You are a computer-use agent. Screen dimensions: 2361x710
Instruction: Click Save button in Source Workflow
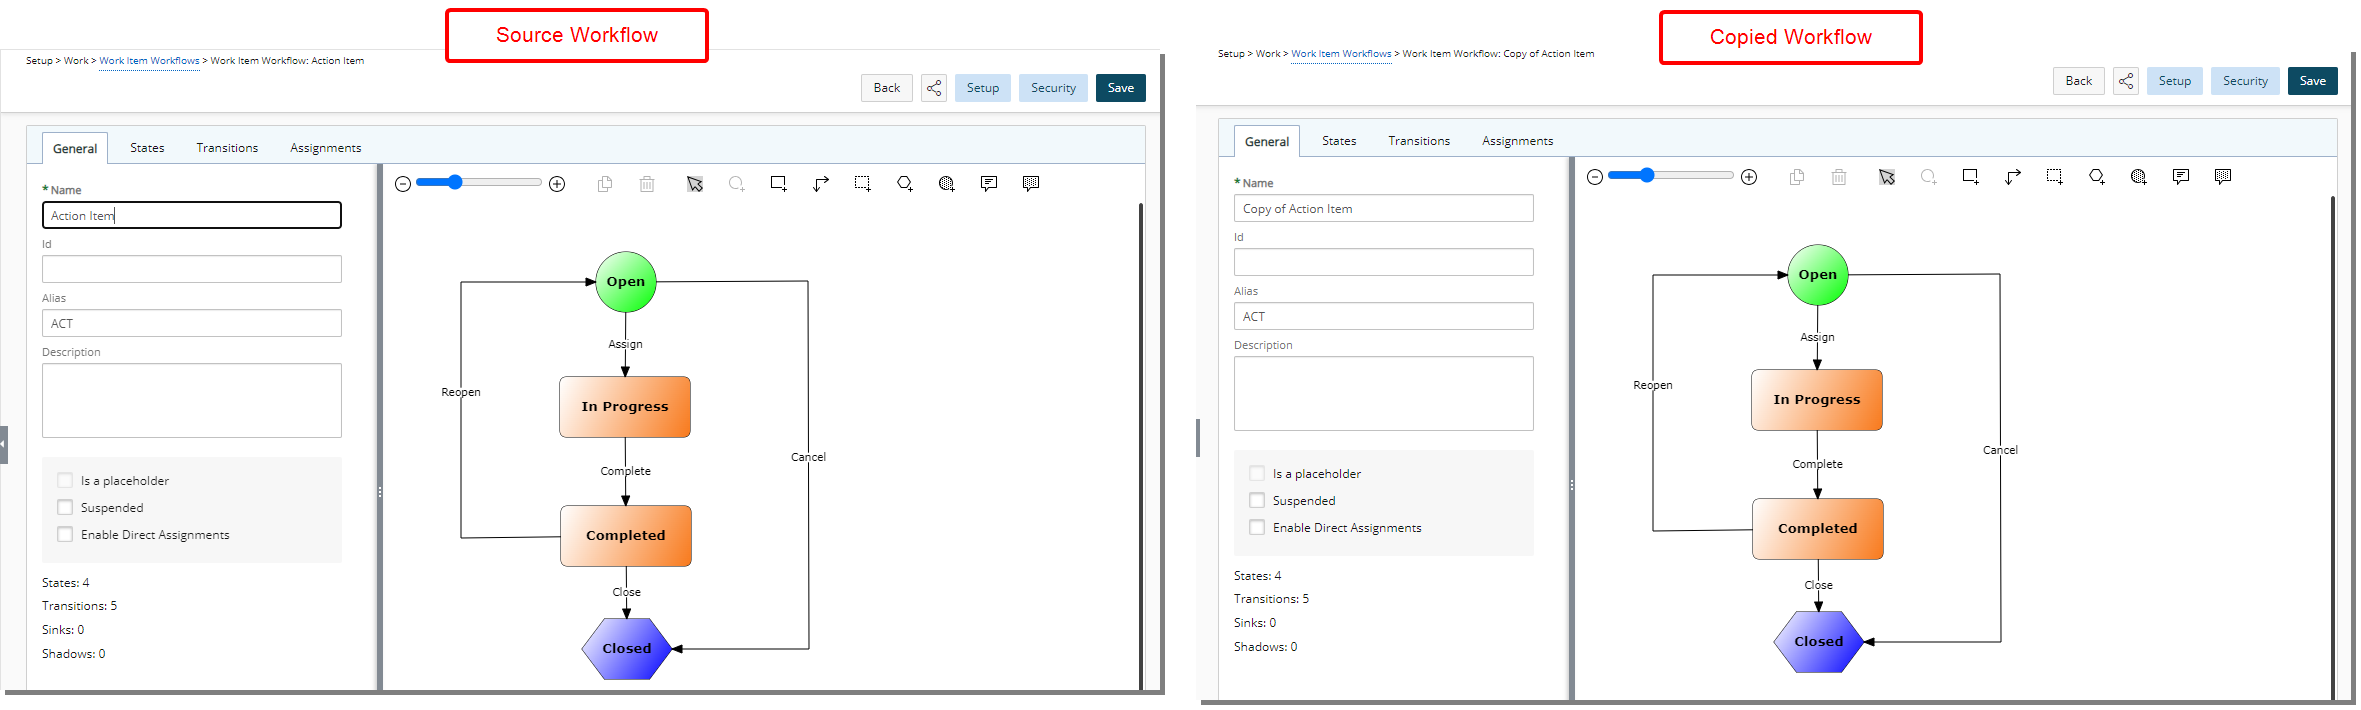point(1121,88)
